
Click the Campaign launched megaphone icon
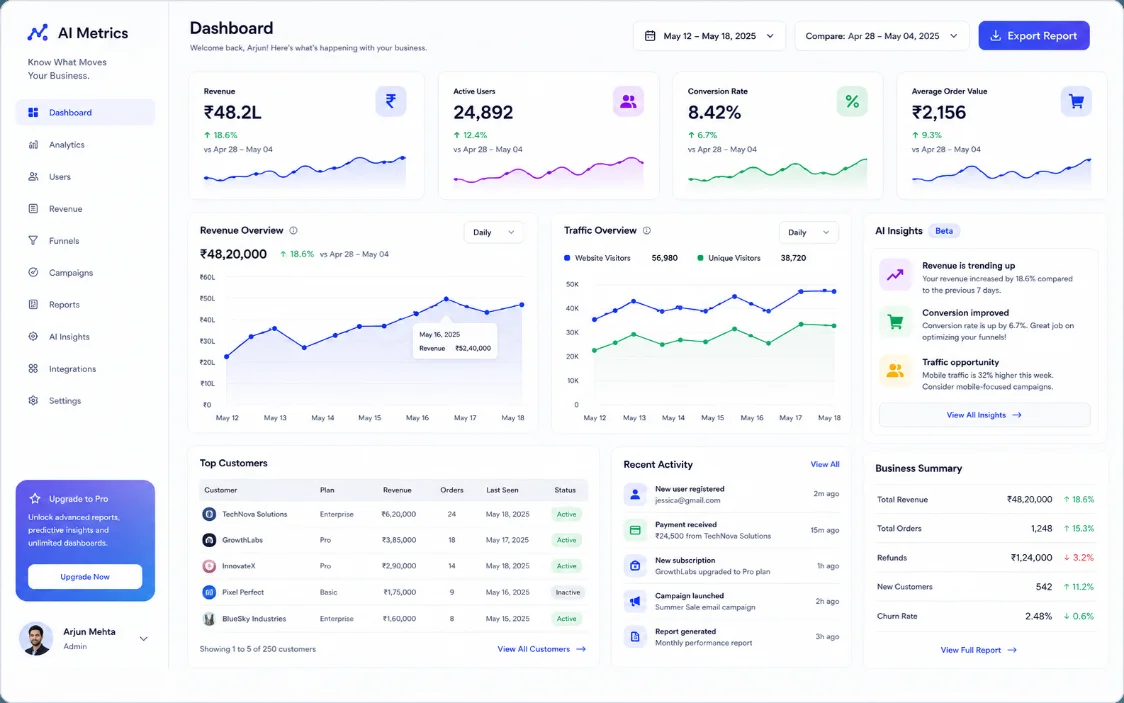(635, 601)
